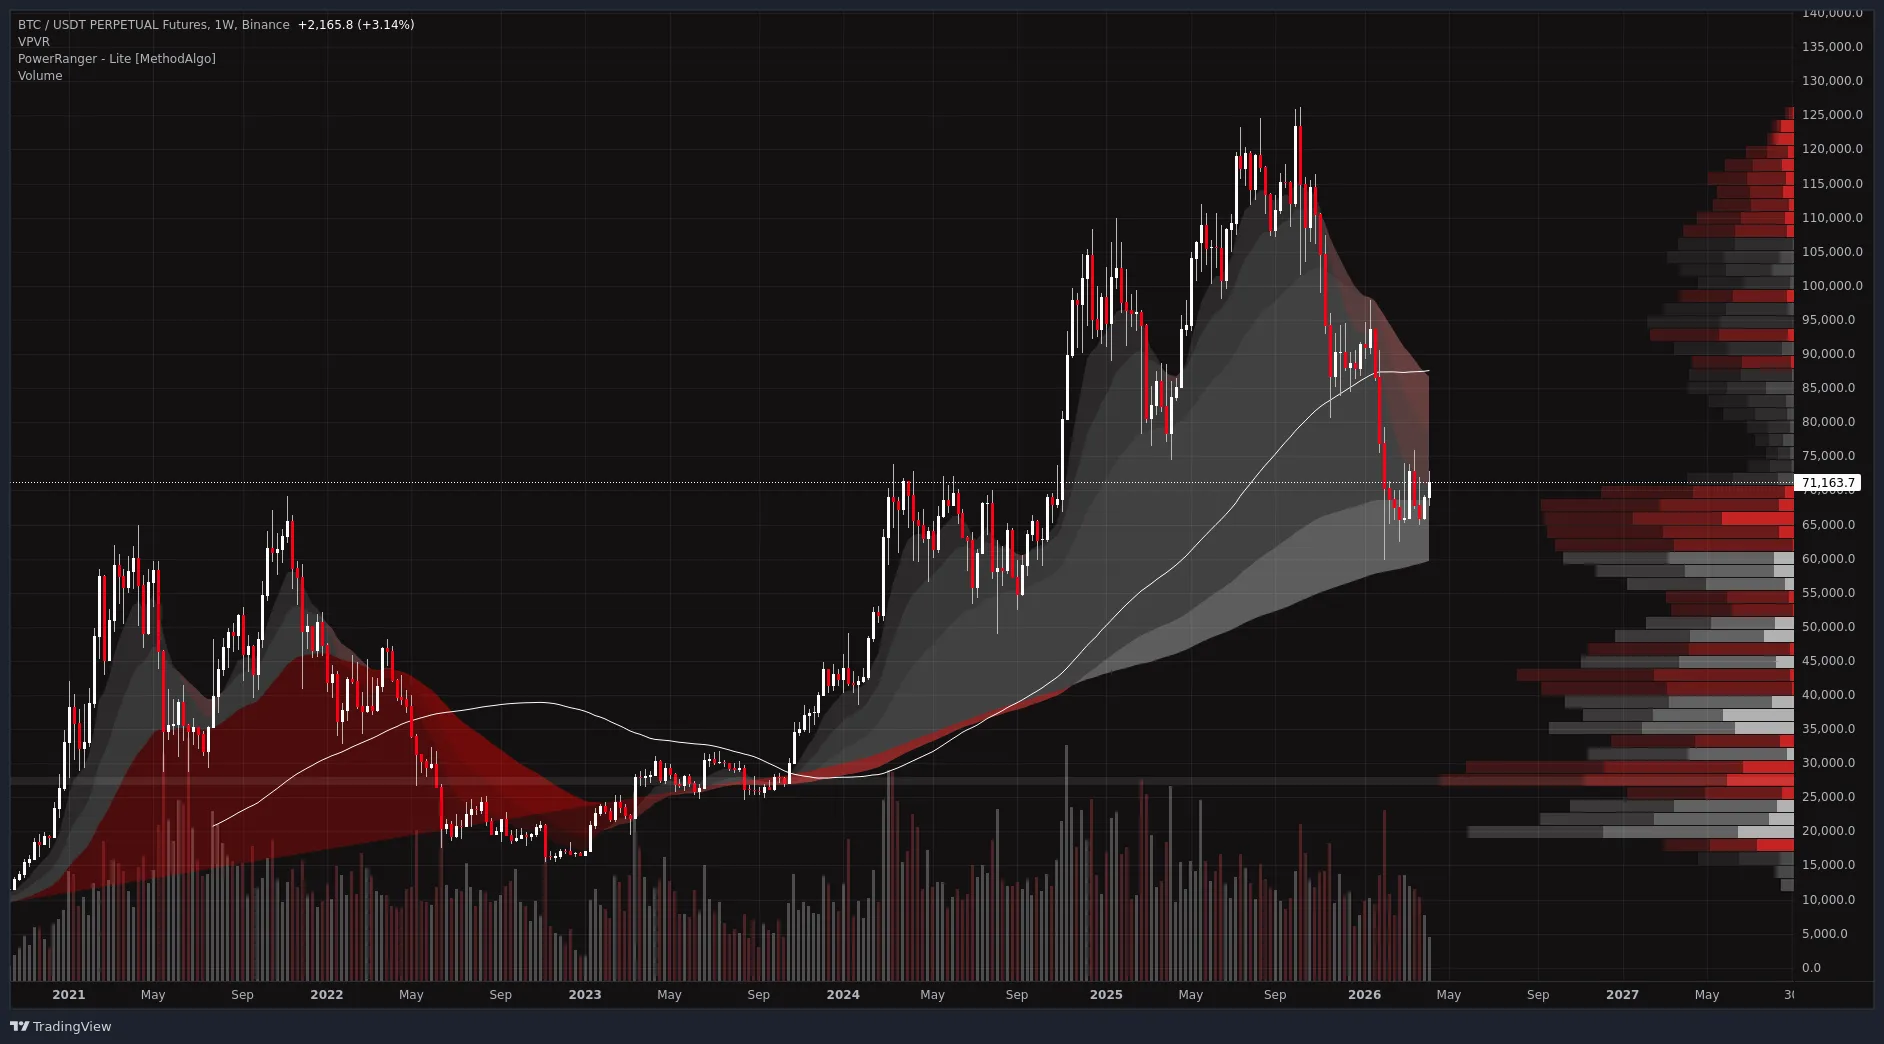The image size is (1884, 1044).
Task: Click the 2027 label on time axis
Action: point(1621,995)
